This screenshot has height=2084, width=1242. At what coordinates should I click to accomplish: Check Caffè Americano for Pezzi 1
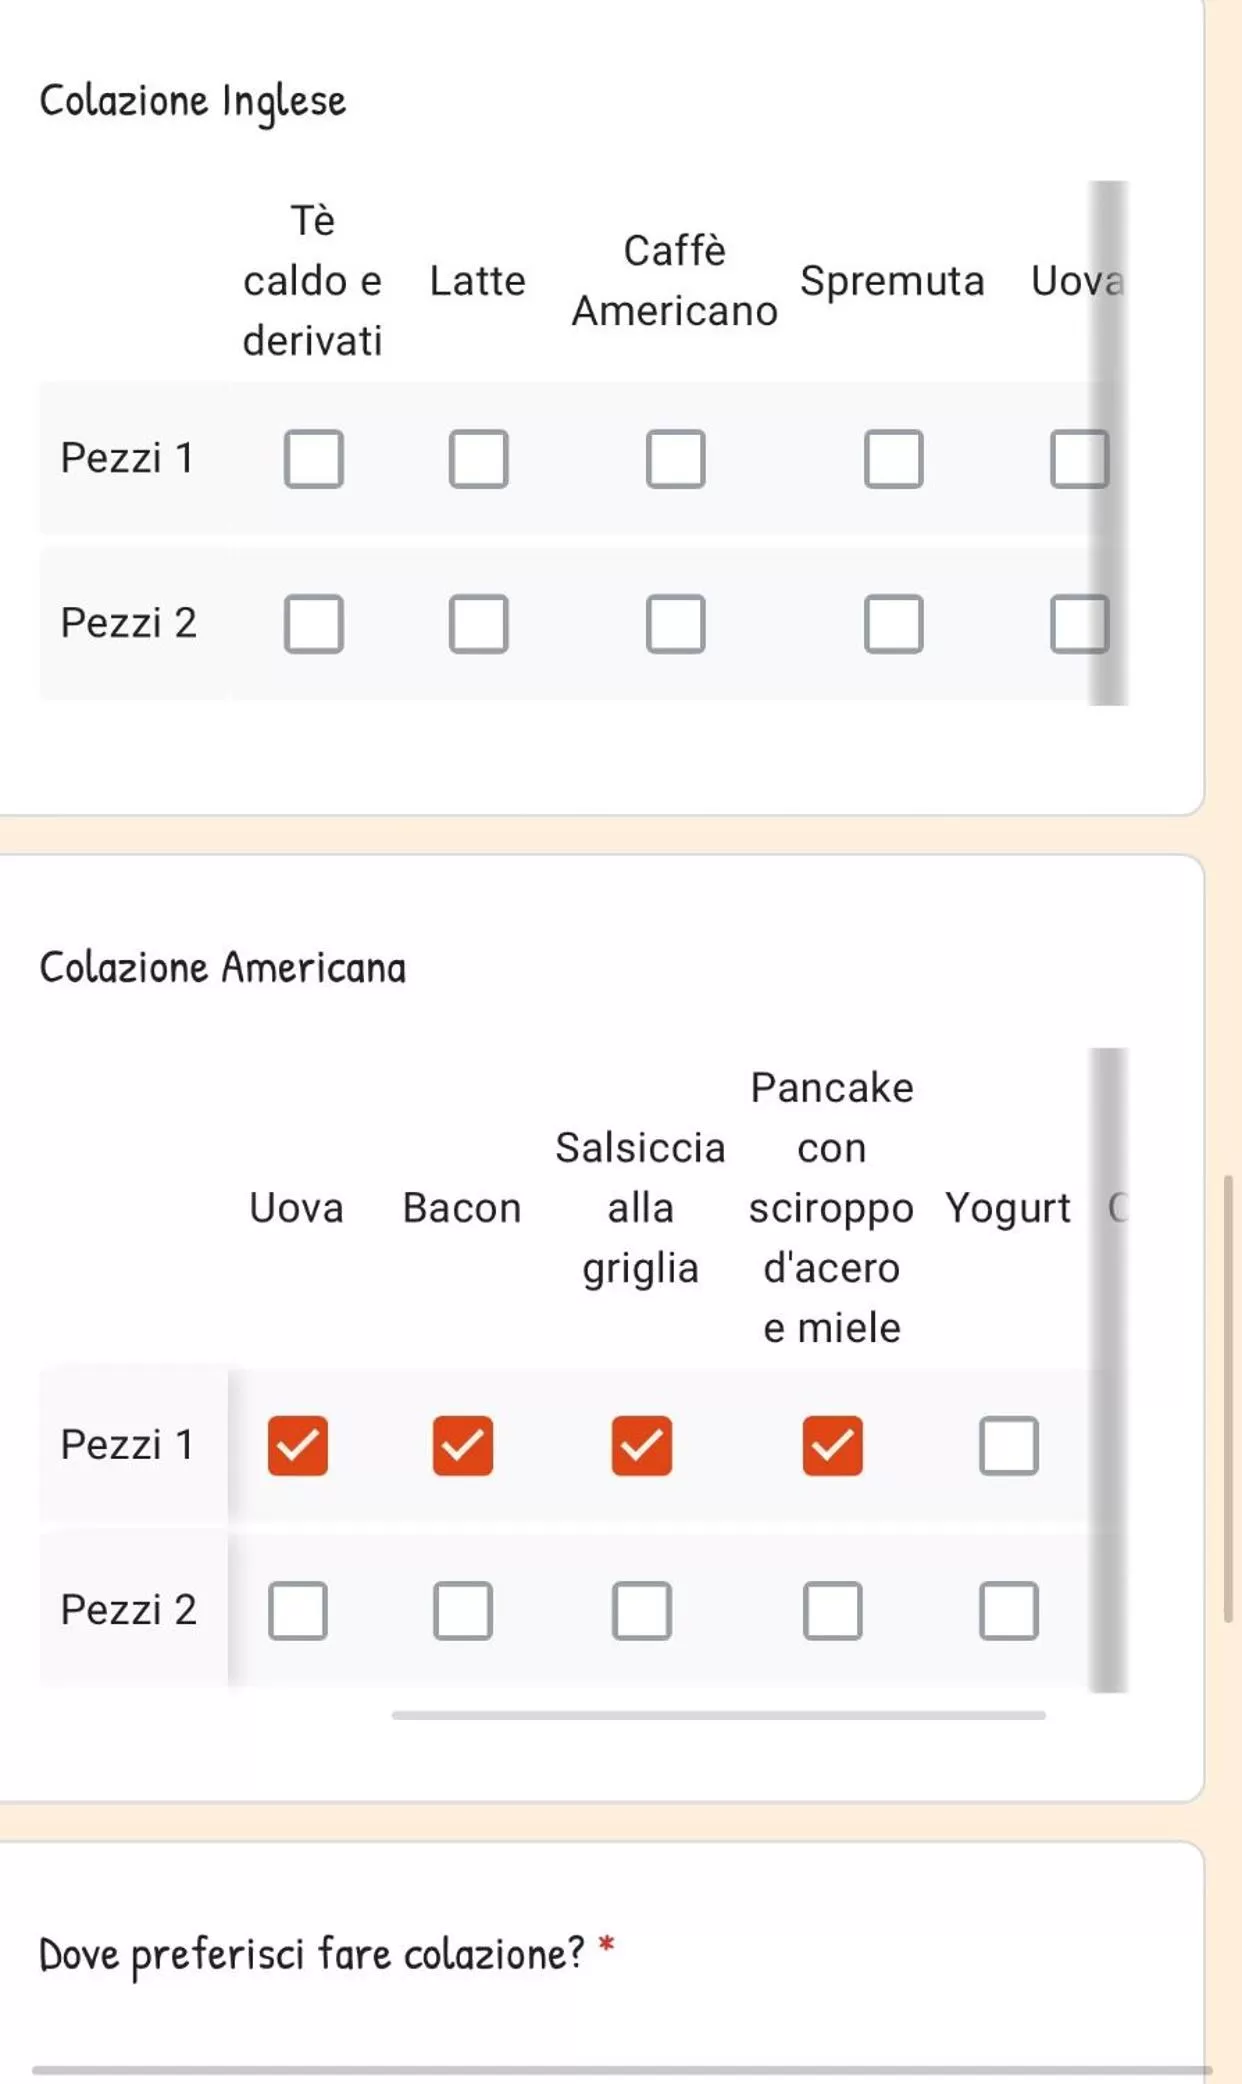676,459
